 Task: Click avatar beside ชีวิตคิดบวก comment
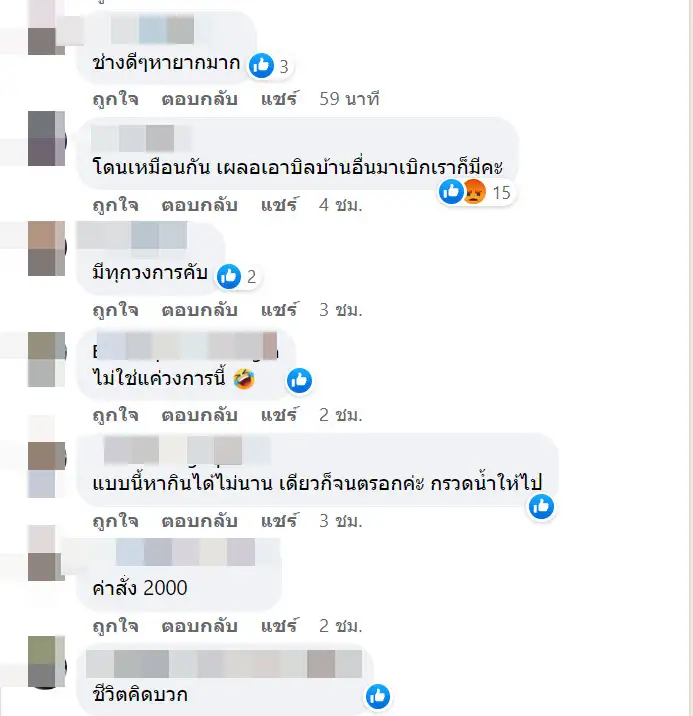(47, 662)
